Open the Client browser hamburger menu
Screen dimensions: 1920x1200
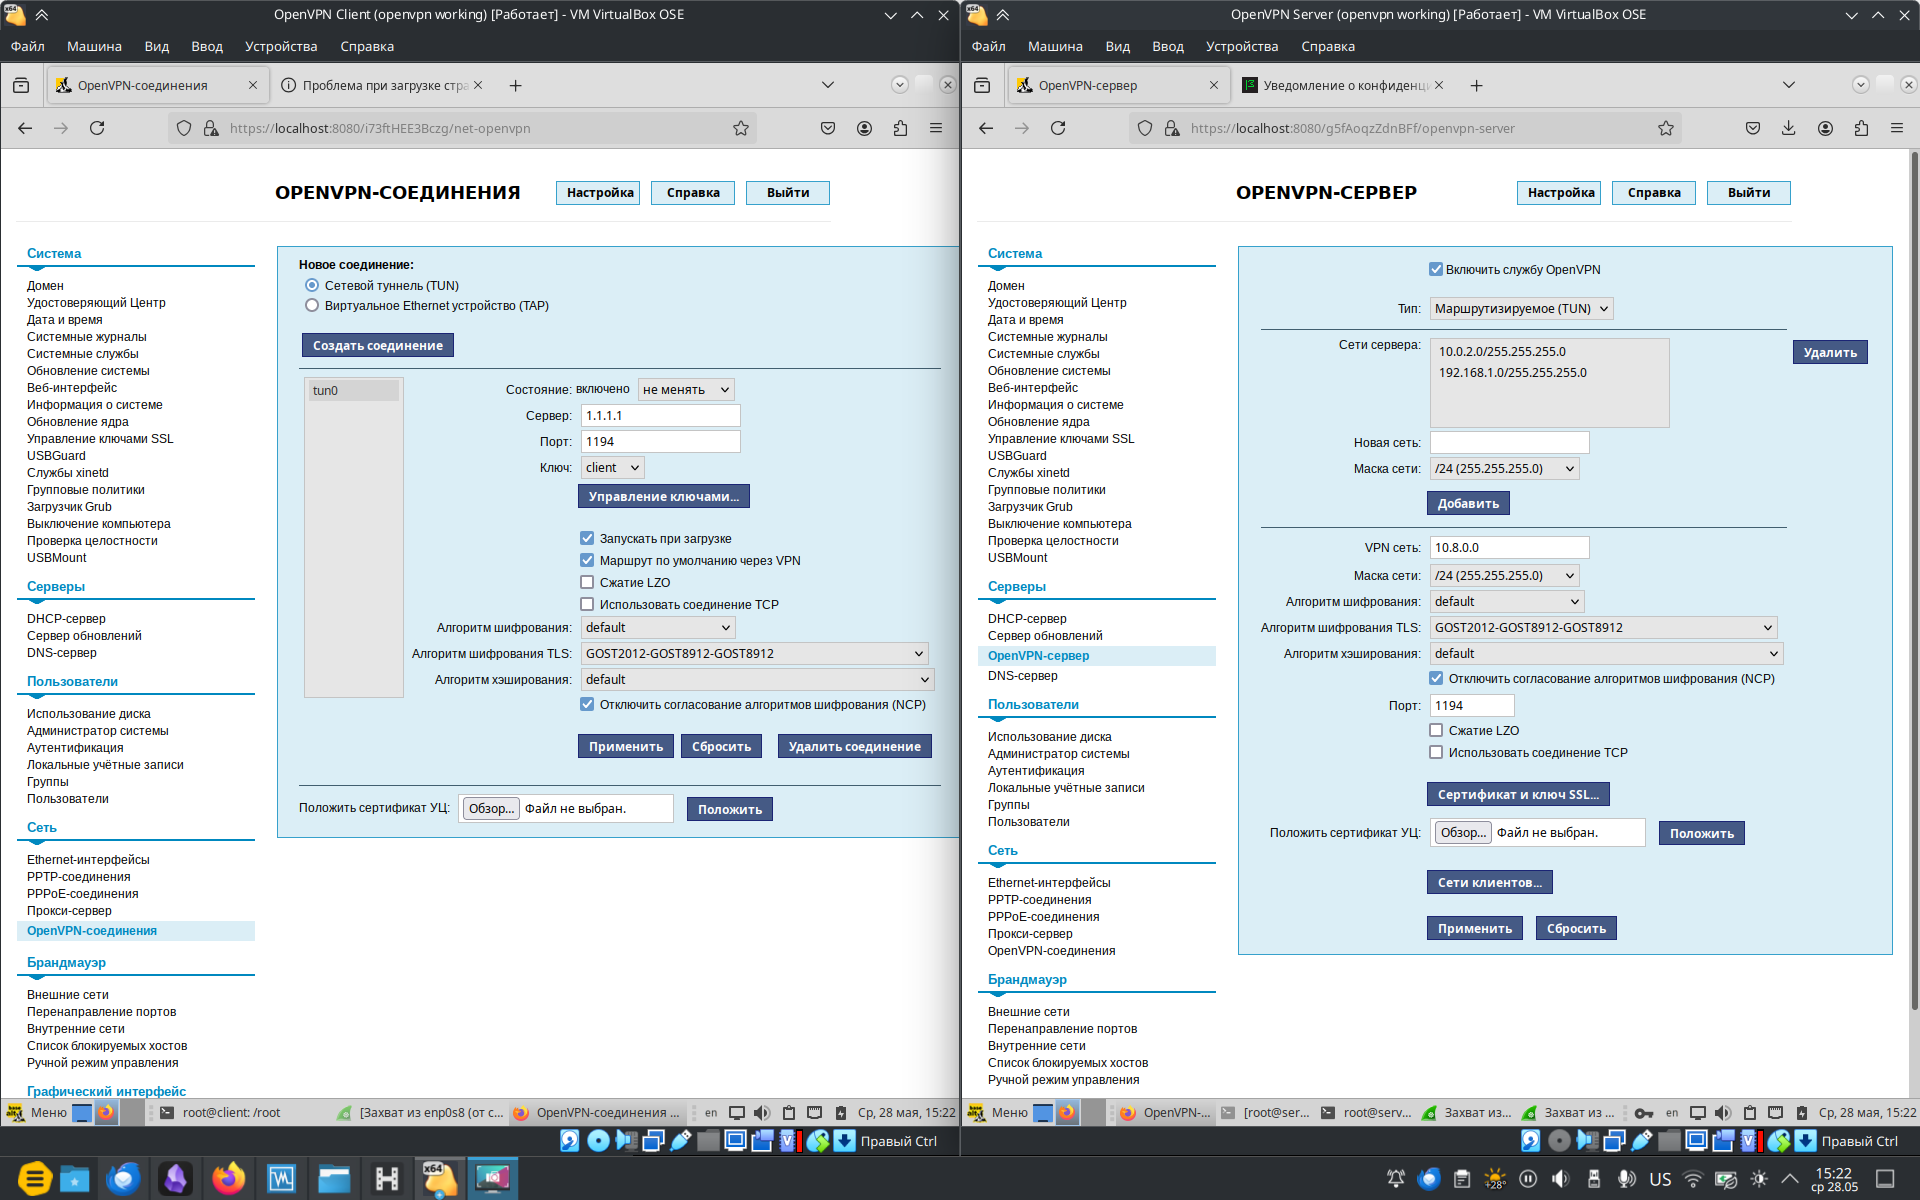(x=936, y=128)
